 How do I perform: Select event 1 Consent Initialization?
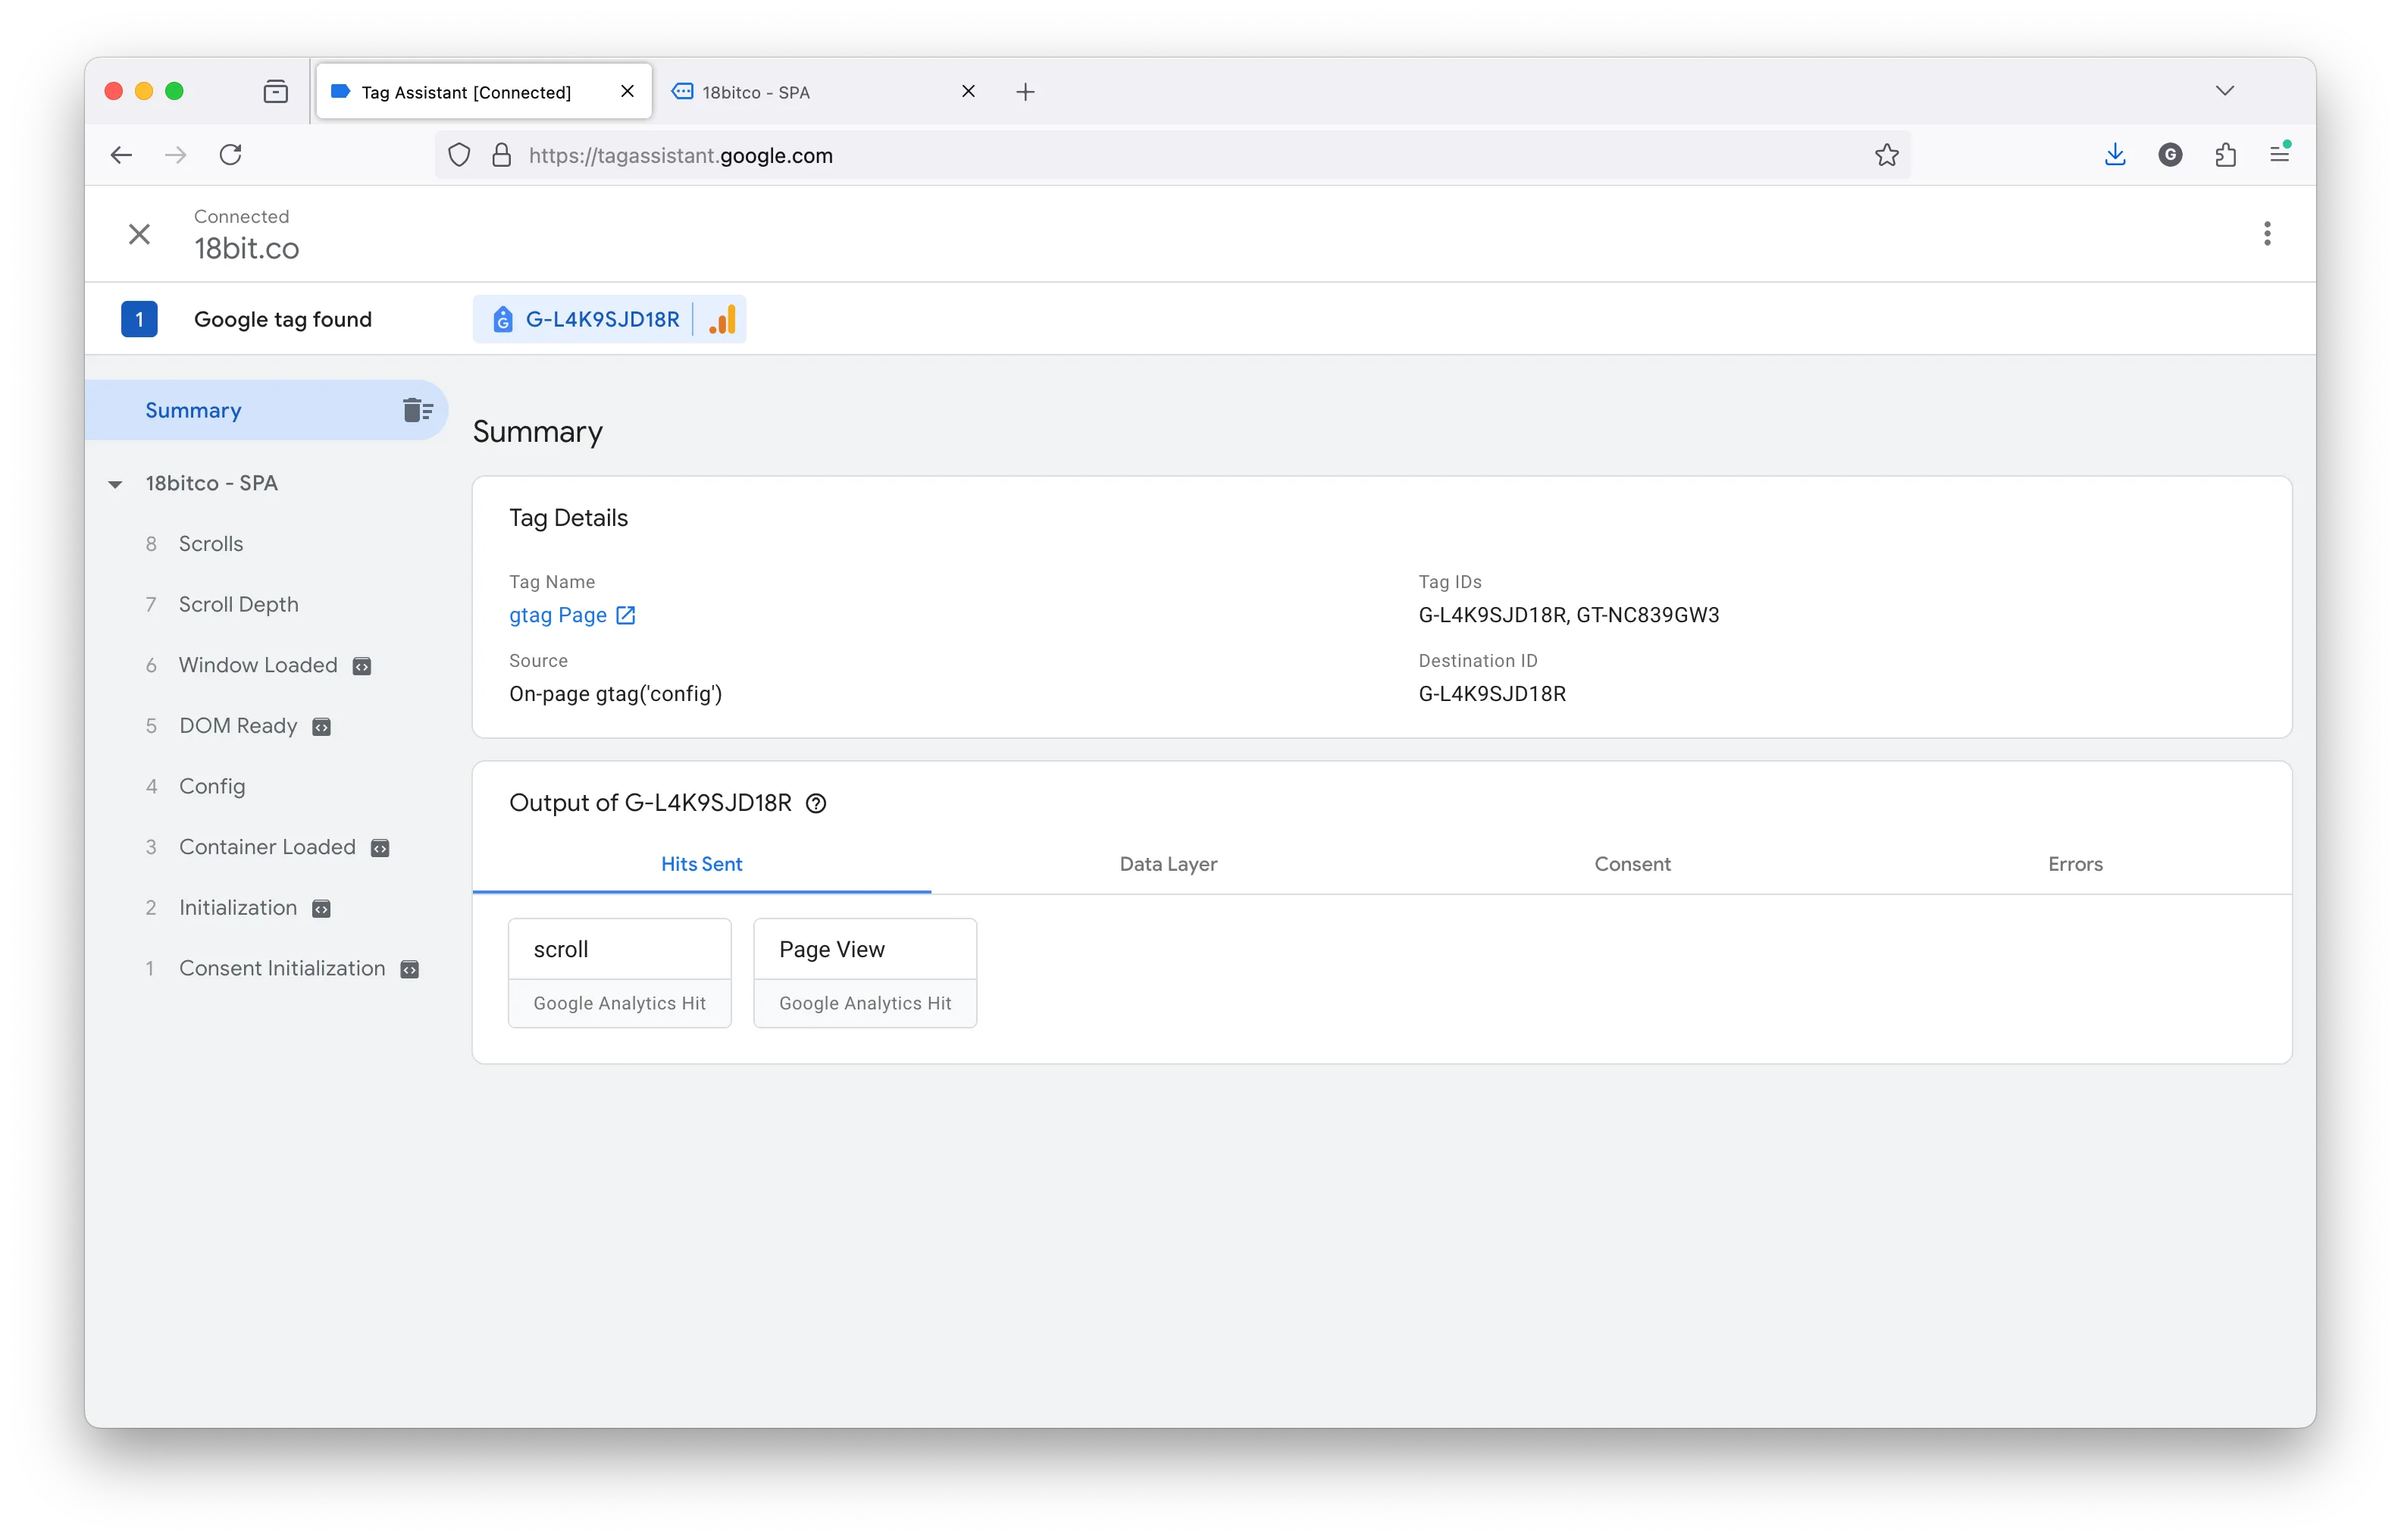tap(282, 968)
